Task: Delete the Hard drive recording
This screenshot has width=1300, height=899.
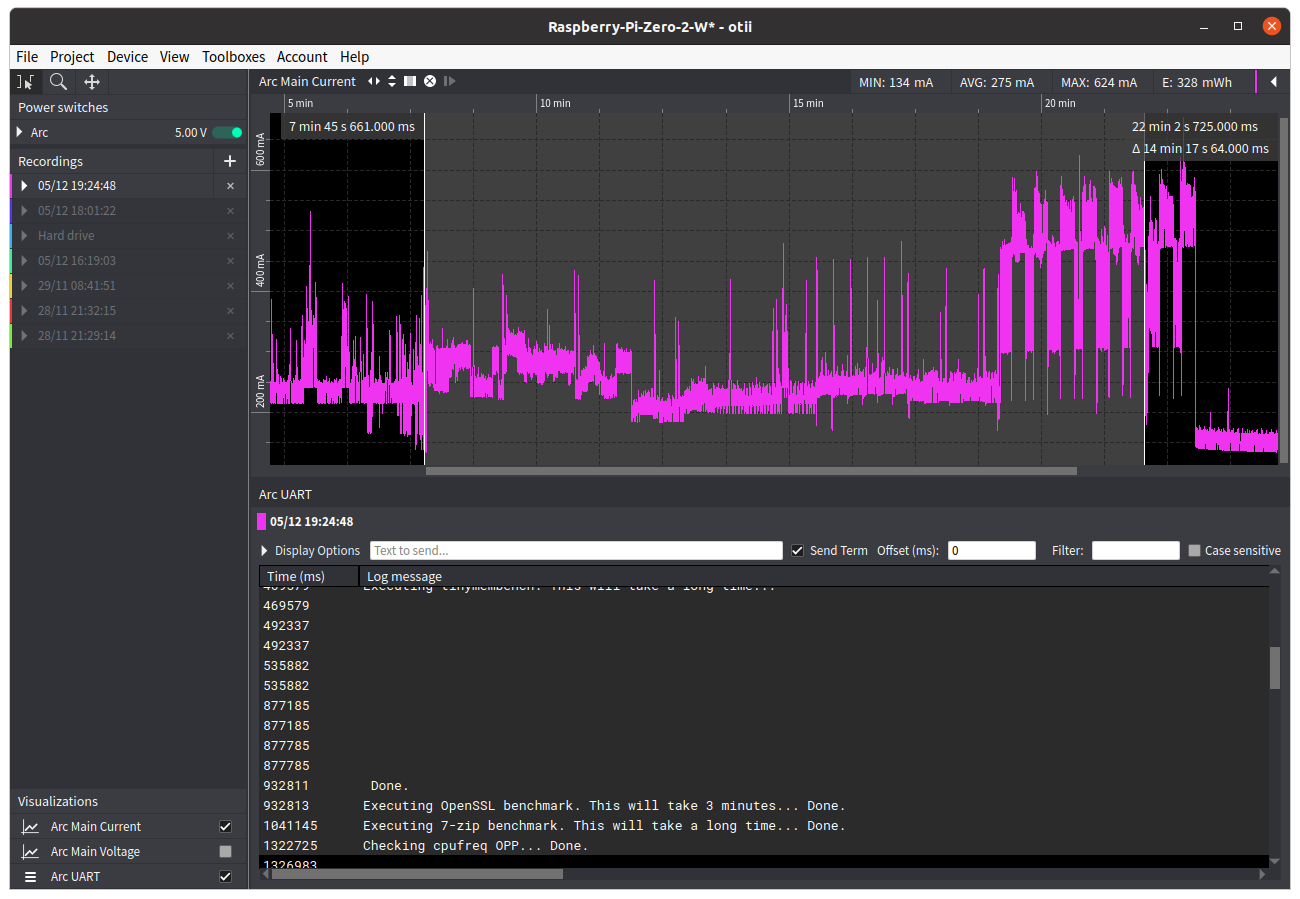Action: (230, 236)
